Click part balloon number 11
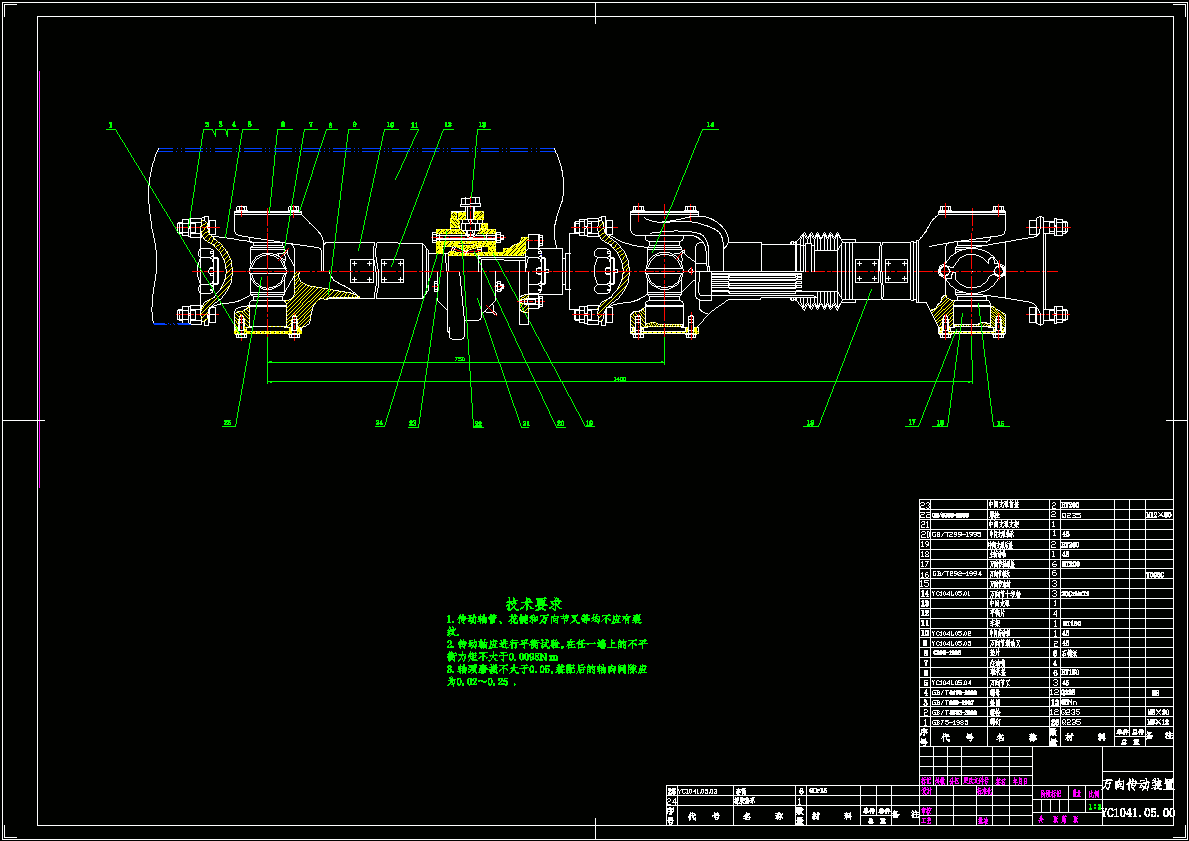This screenshot has width=1189, height=841. pyautogui.click(x=414, y=124)
